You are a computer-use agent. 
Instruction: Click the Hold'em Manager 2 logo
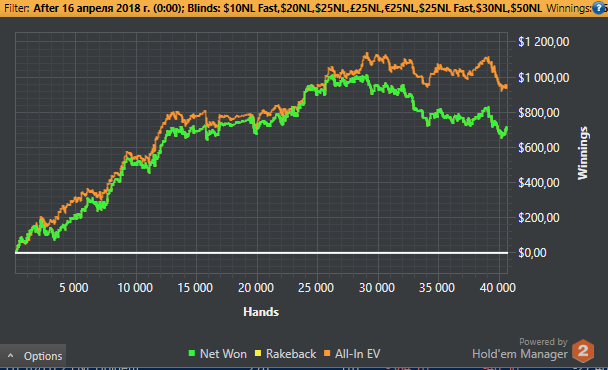(583, 351)
